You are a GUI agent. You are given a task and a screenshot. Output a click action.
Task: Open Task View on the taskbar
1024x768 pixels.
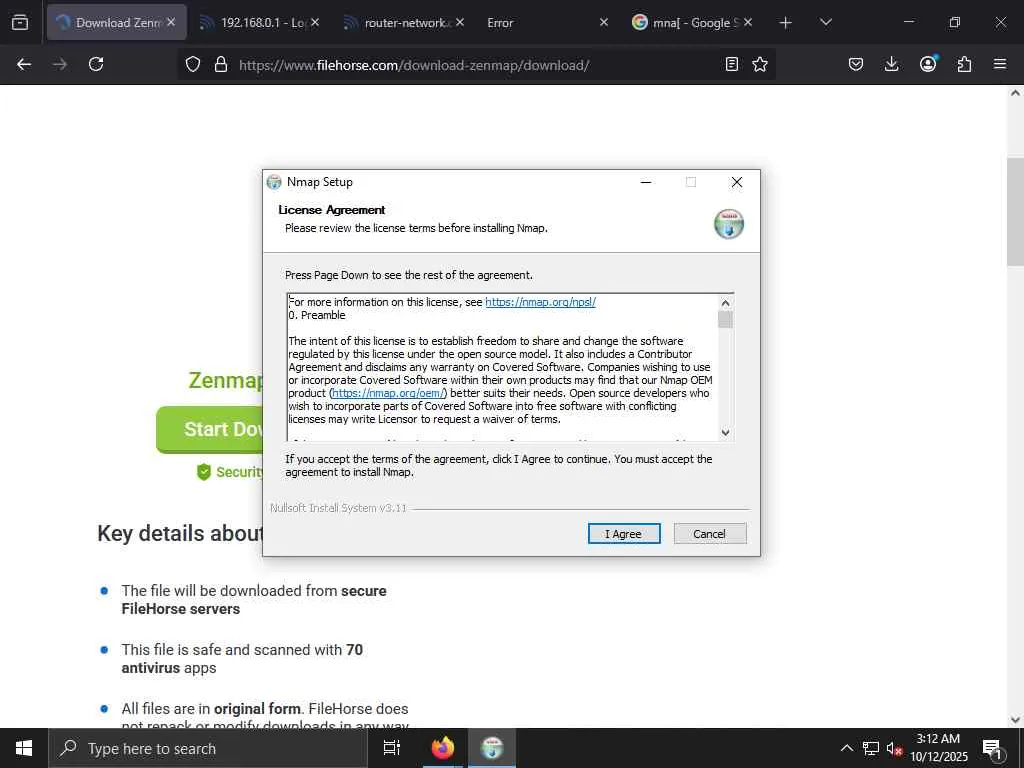pyautogui.click(x=392, y=748)
